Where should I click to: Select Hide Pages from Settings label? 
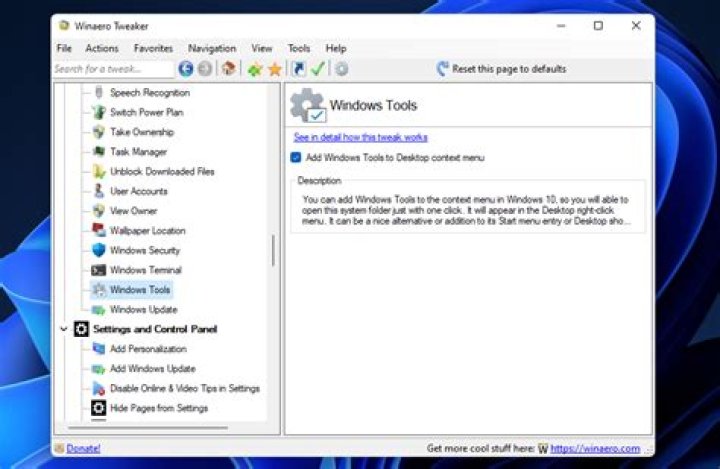[x=159, y=408]
